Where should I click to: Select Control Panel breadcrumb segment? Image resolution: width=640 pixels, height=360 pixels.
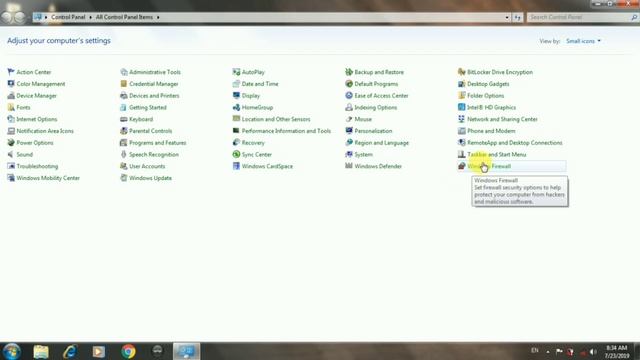pyautogui.click(x=68, y=17)
